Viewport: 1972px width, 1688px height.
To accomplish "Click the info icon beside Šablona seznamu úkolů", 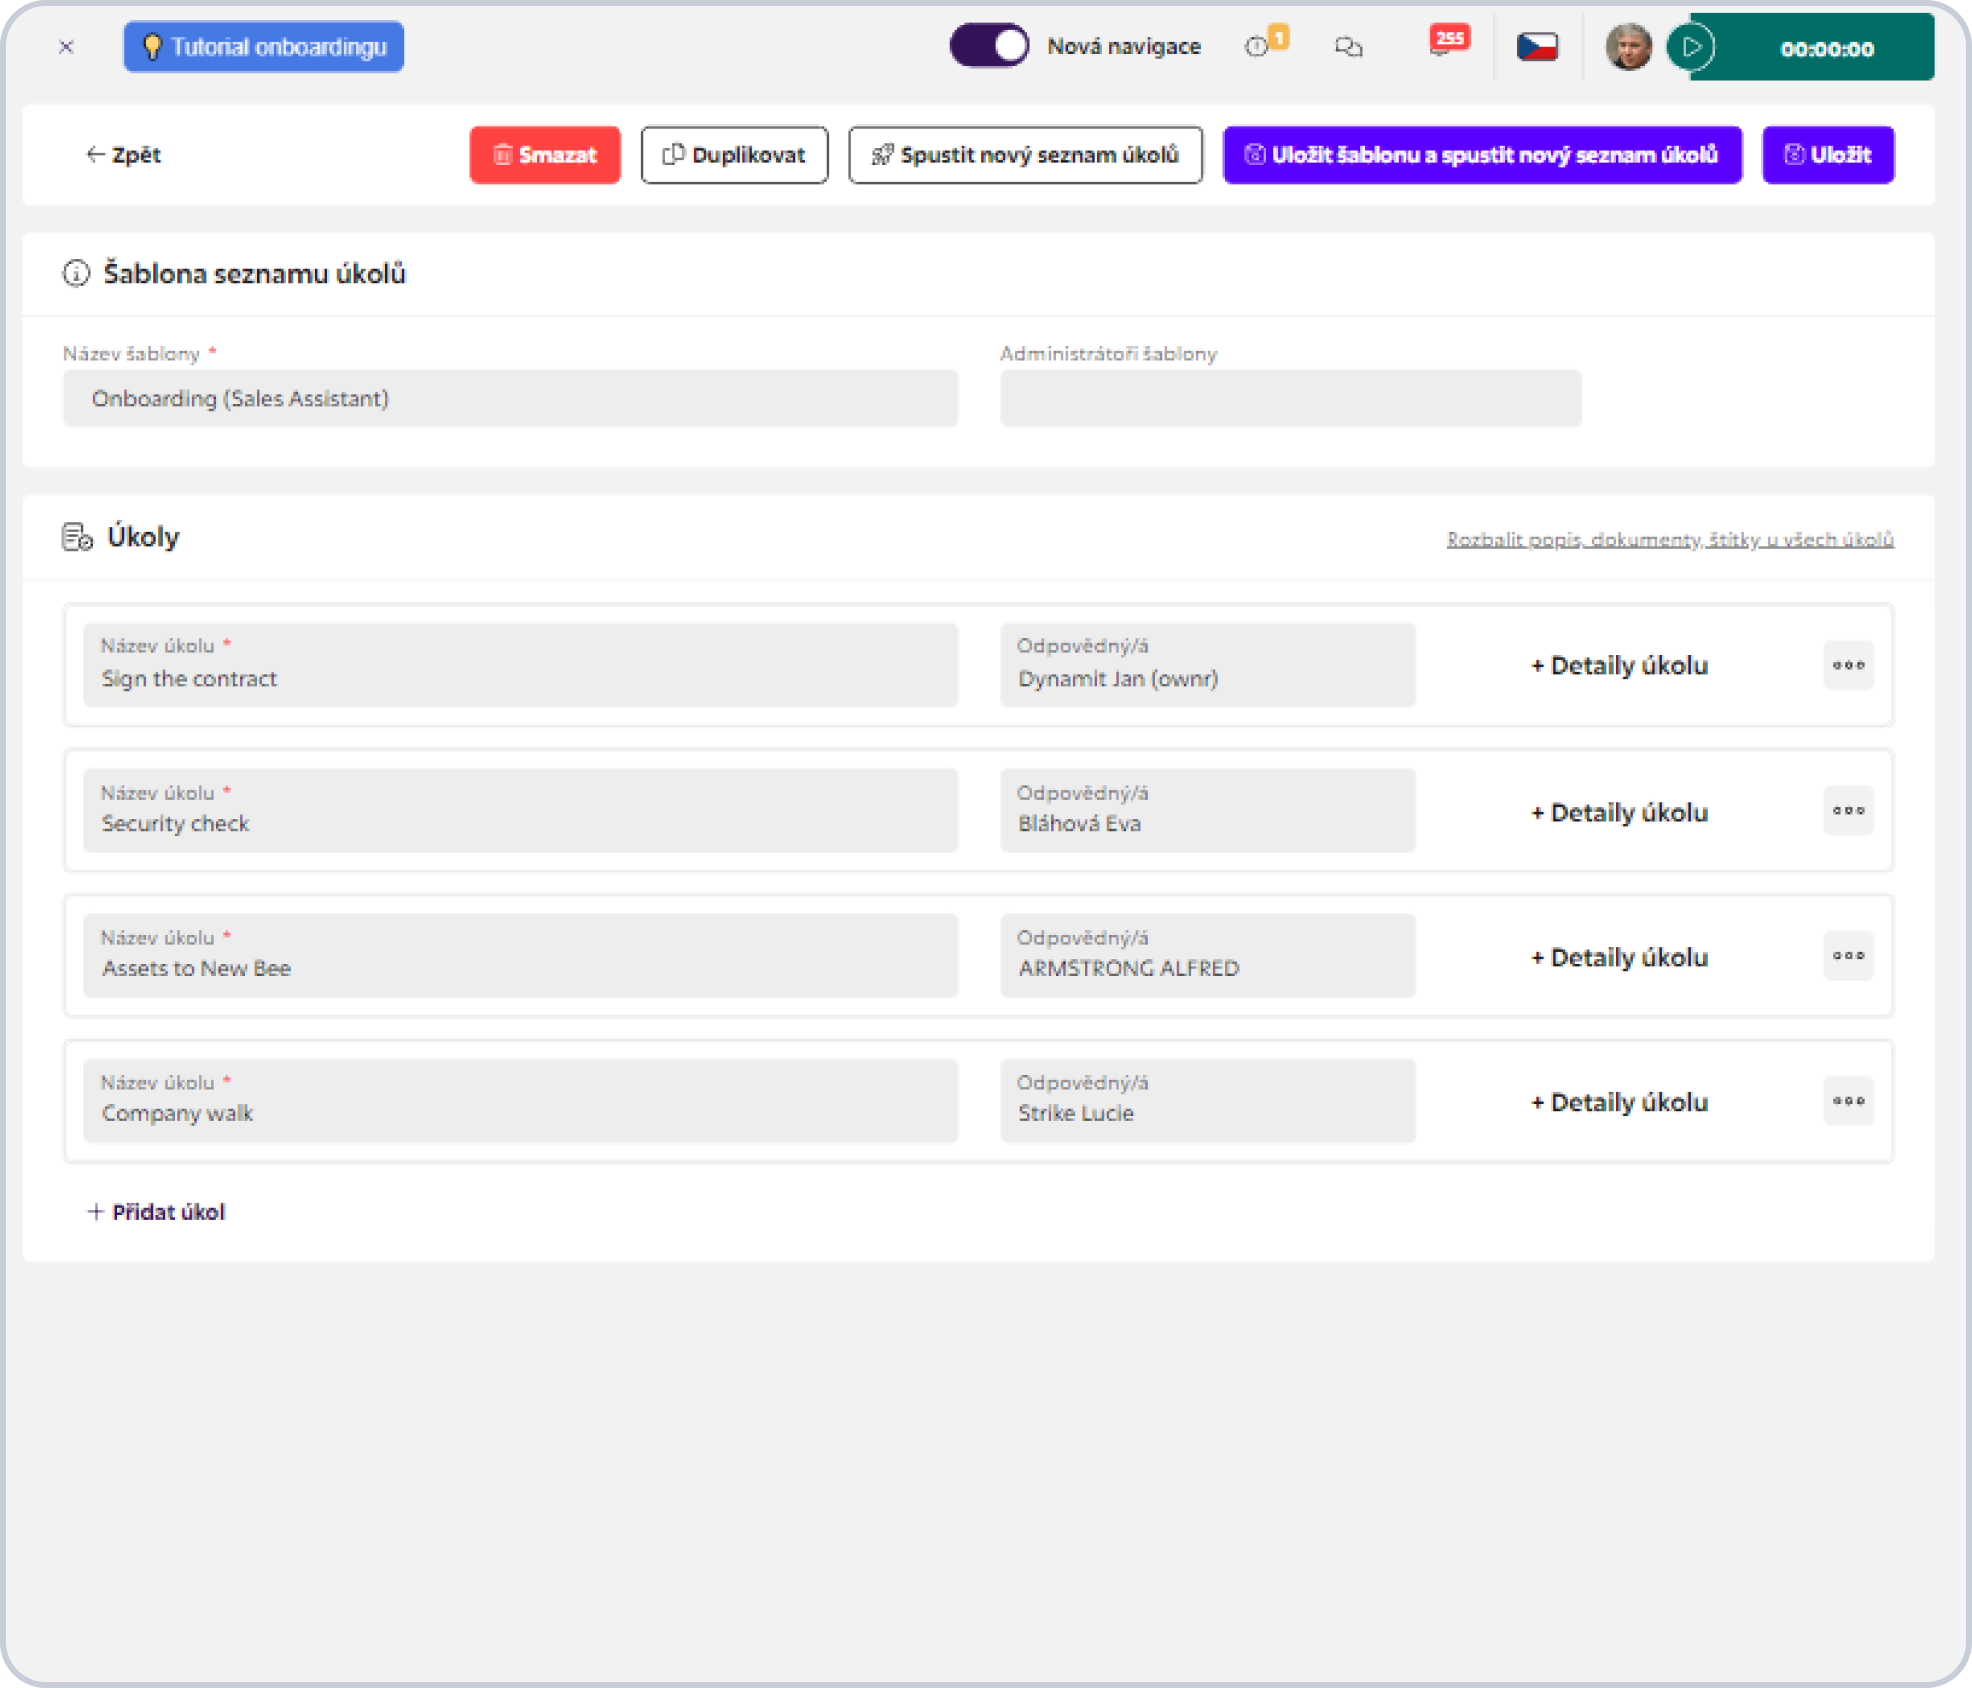I will [76, 273].
